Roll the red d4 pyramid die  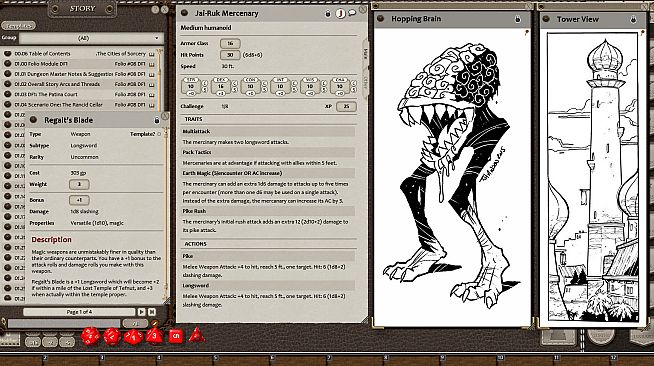coord(196,335)
